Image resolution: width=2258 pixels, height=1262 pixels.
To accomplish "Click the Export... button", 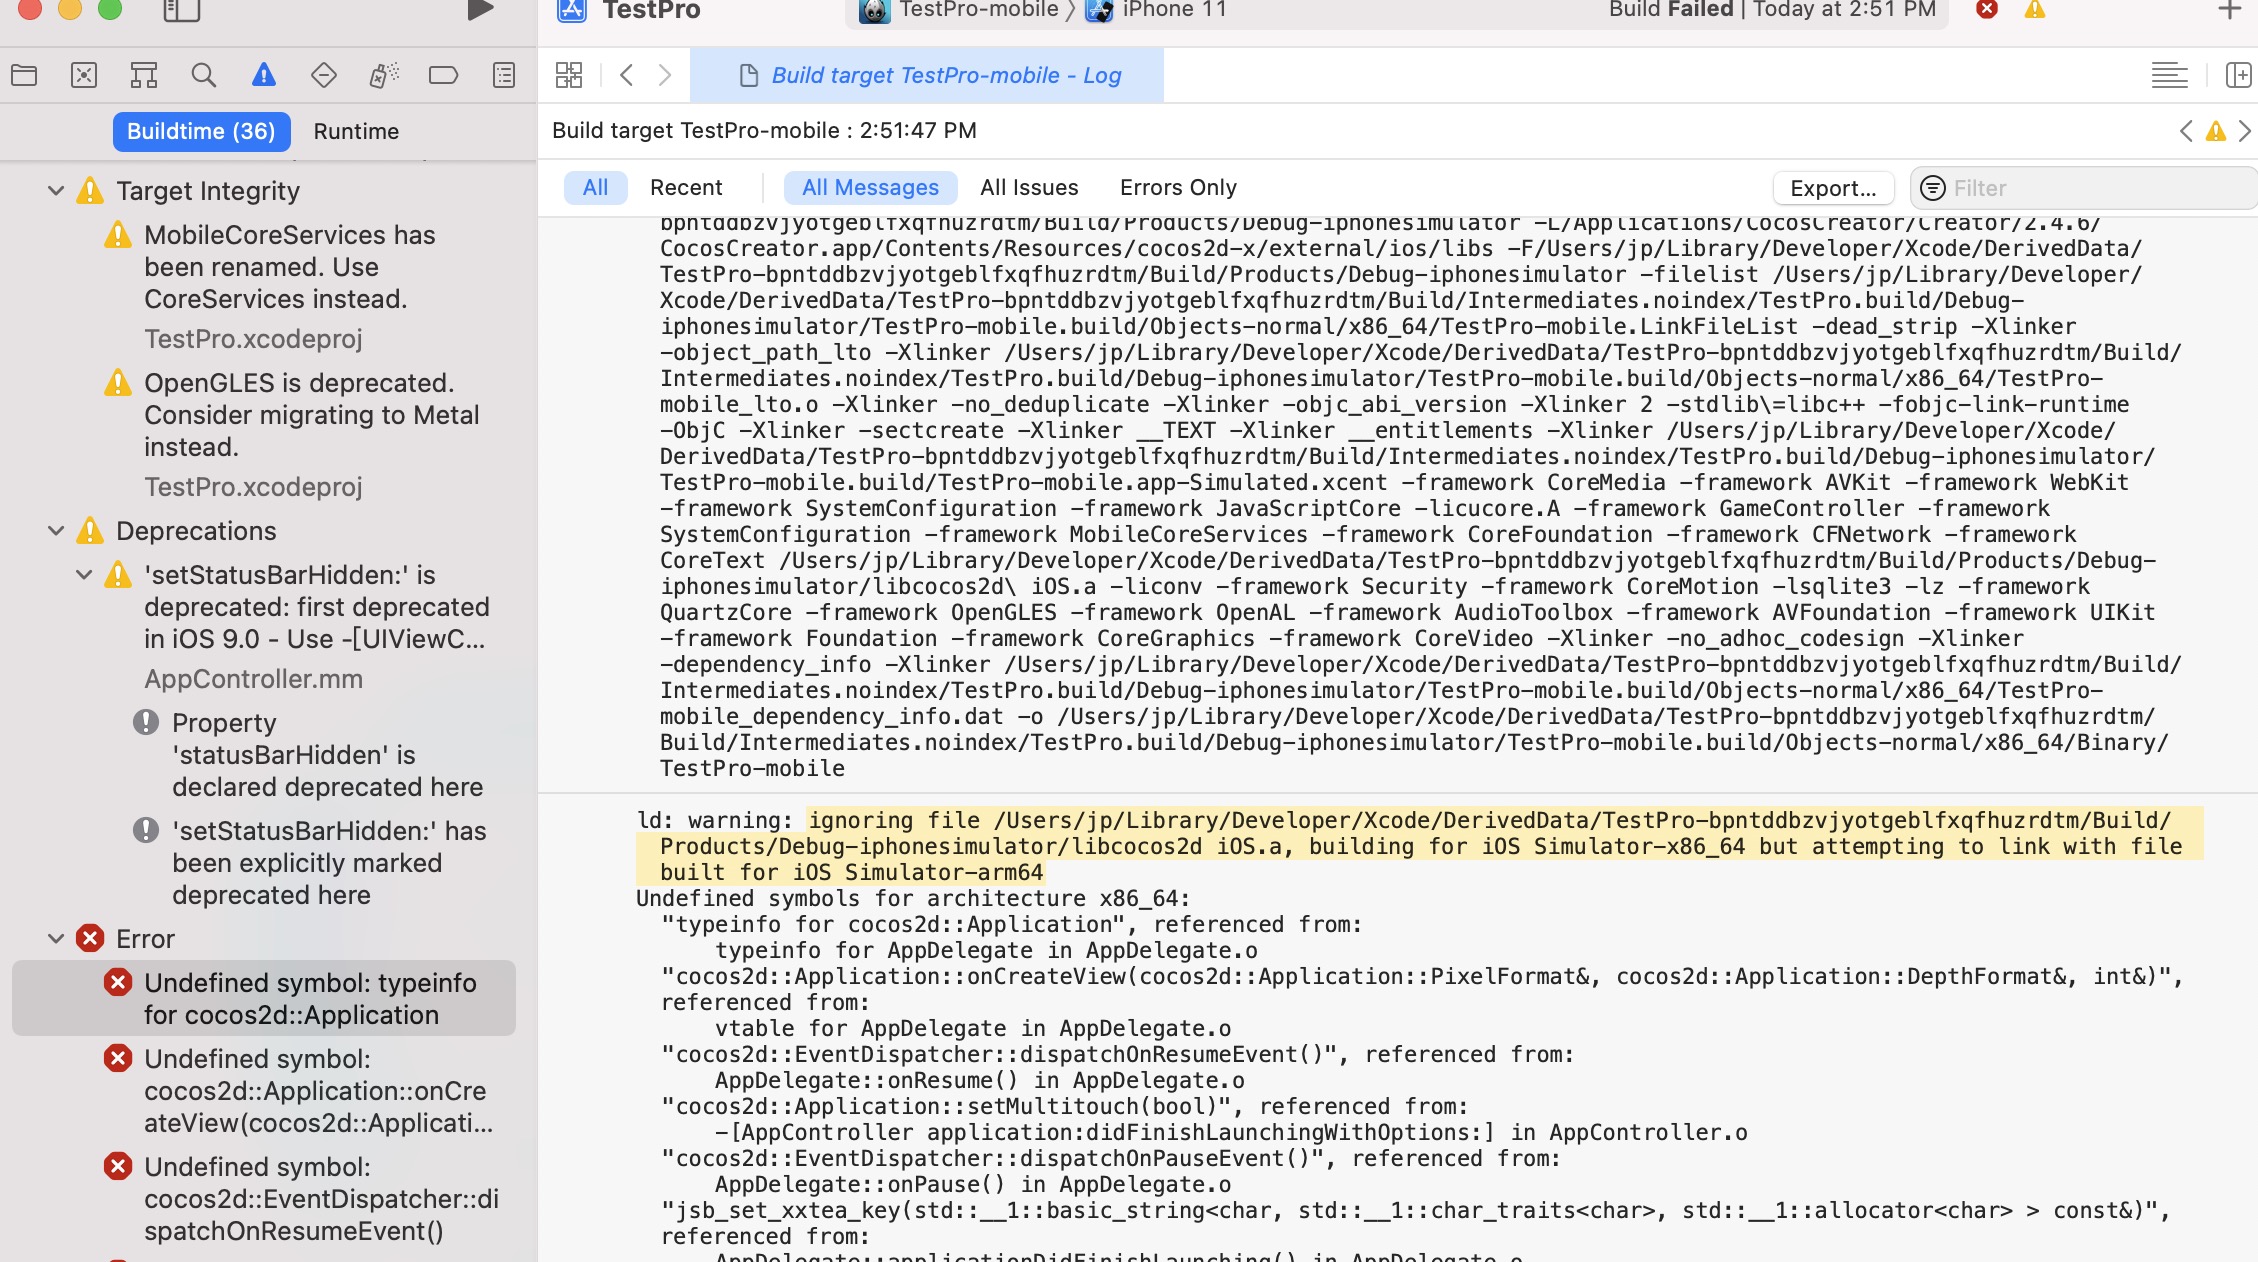I will [1832, 188].
